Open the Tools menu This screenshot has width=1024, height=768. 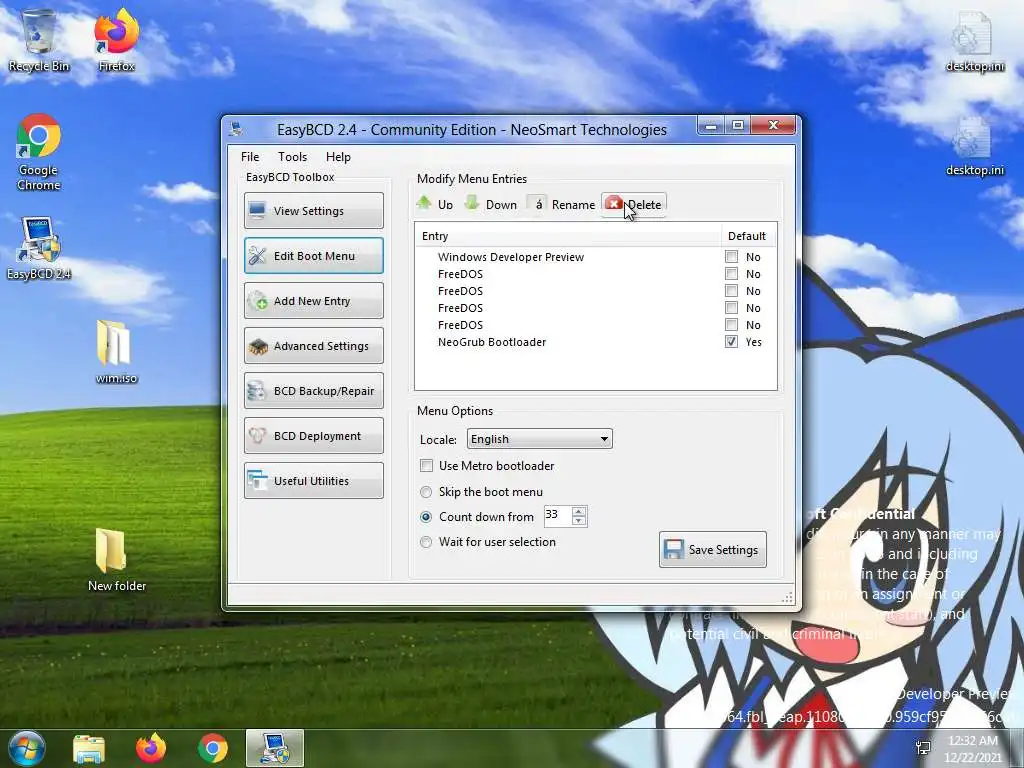292,157
